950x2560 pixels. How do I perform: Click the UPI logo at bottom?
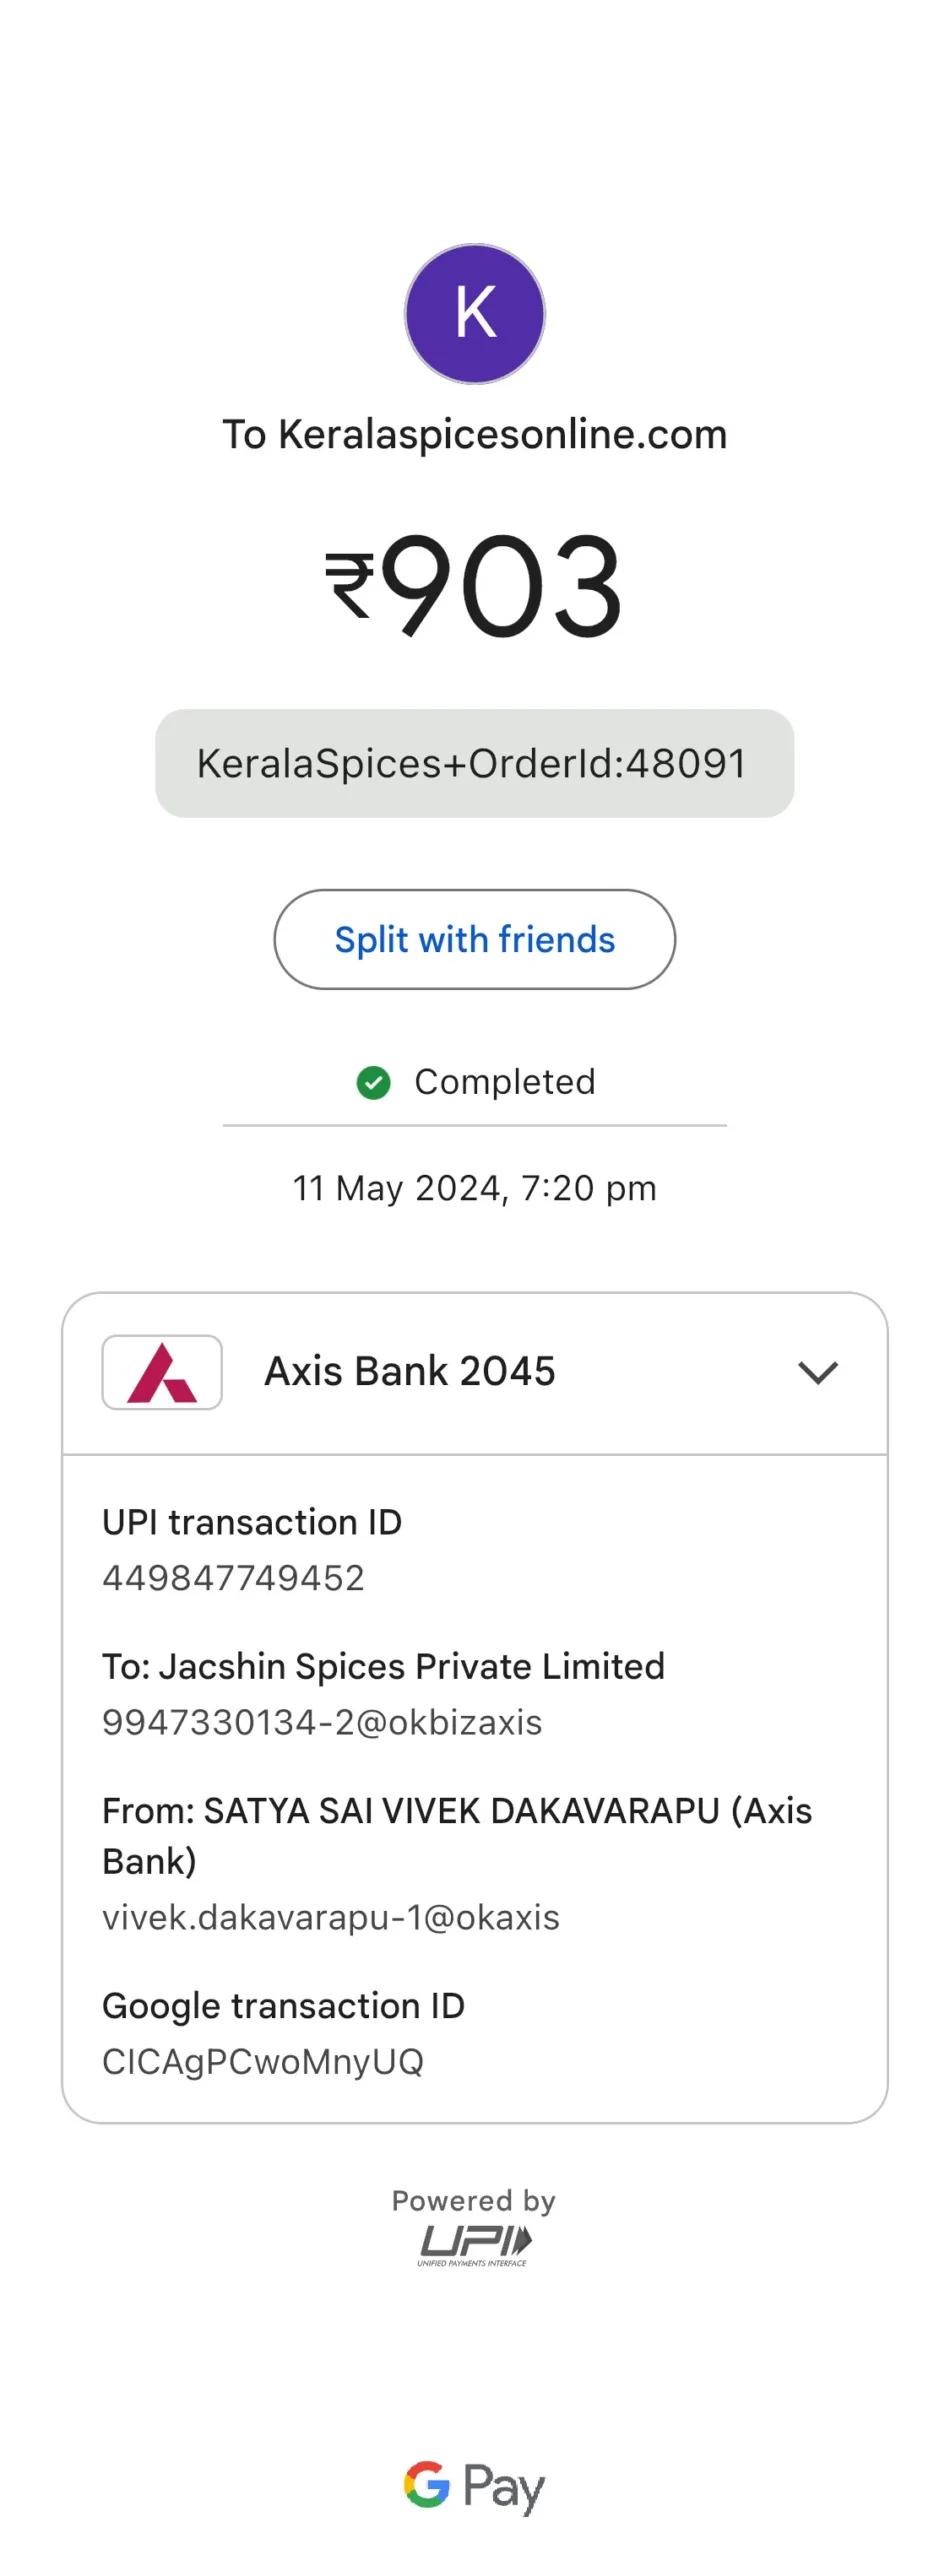[x=475, y=2245]
